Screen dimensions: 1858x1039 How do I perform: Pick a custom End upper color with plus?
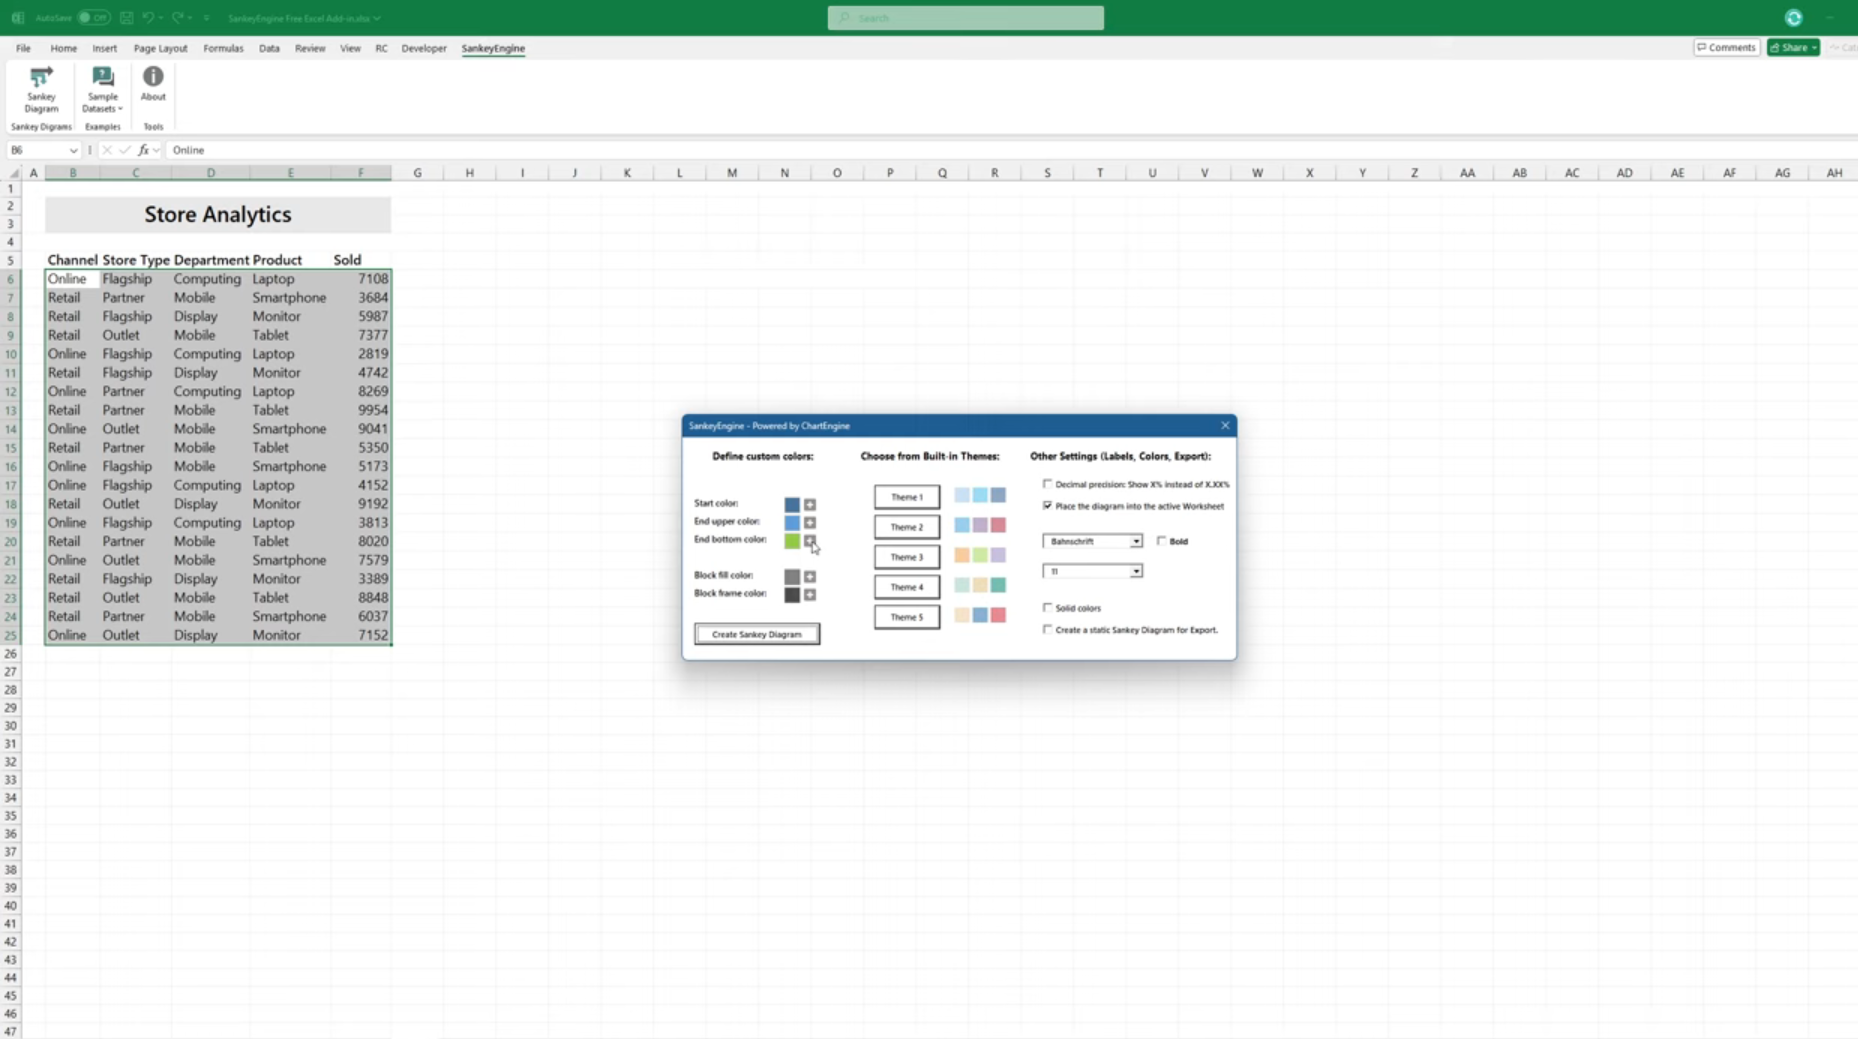click(x=810, y=523)
